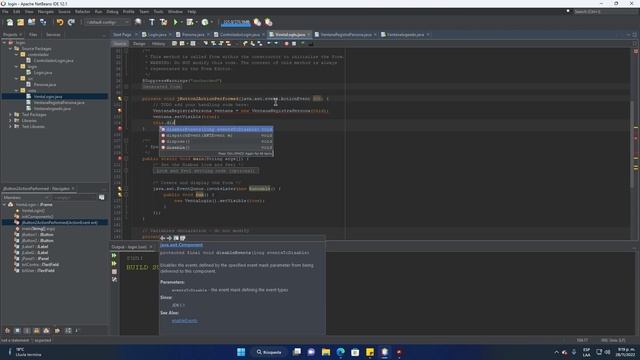640x360 pixels.
Task: Switch to the Services panel tab
Action: (x=53, y=35)
